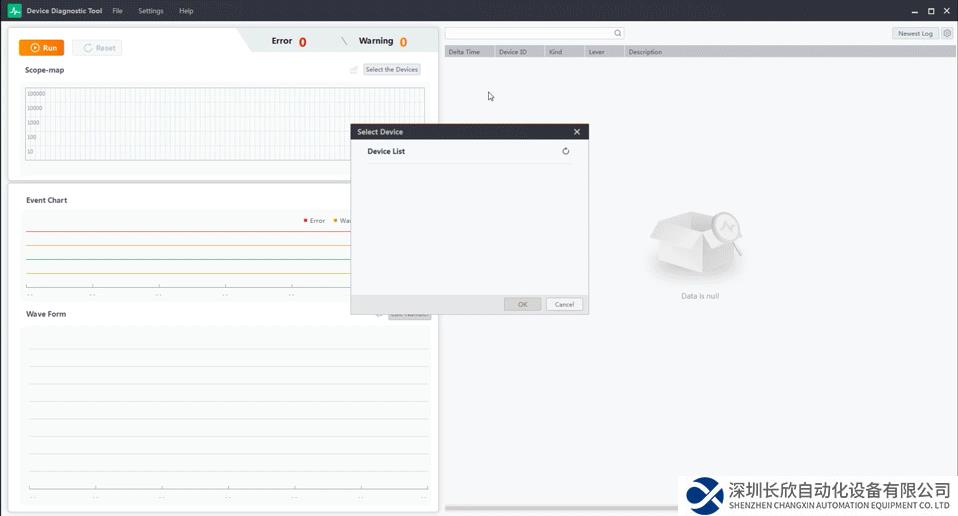Sort by Delta Time column header
The height and width of the screenshot is (516, 958).
(464, 52)
